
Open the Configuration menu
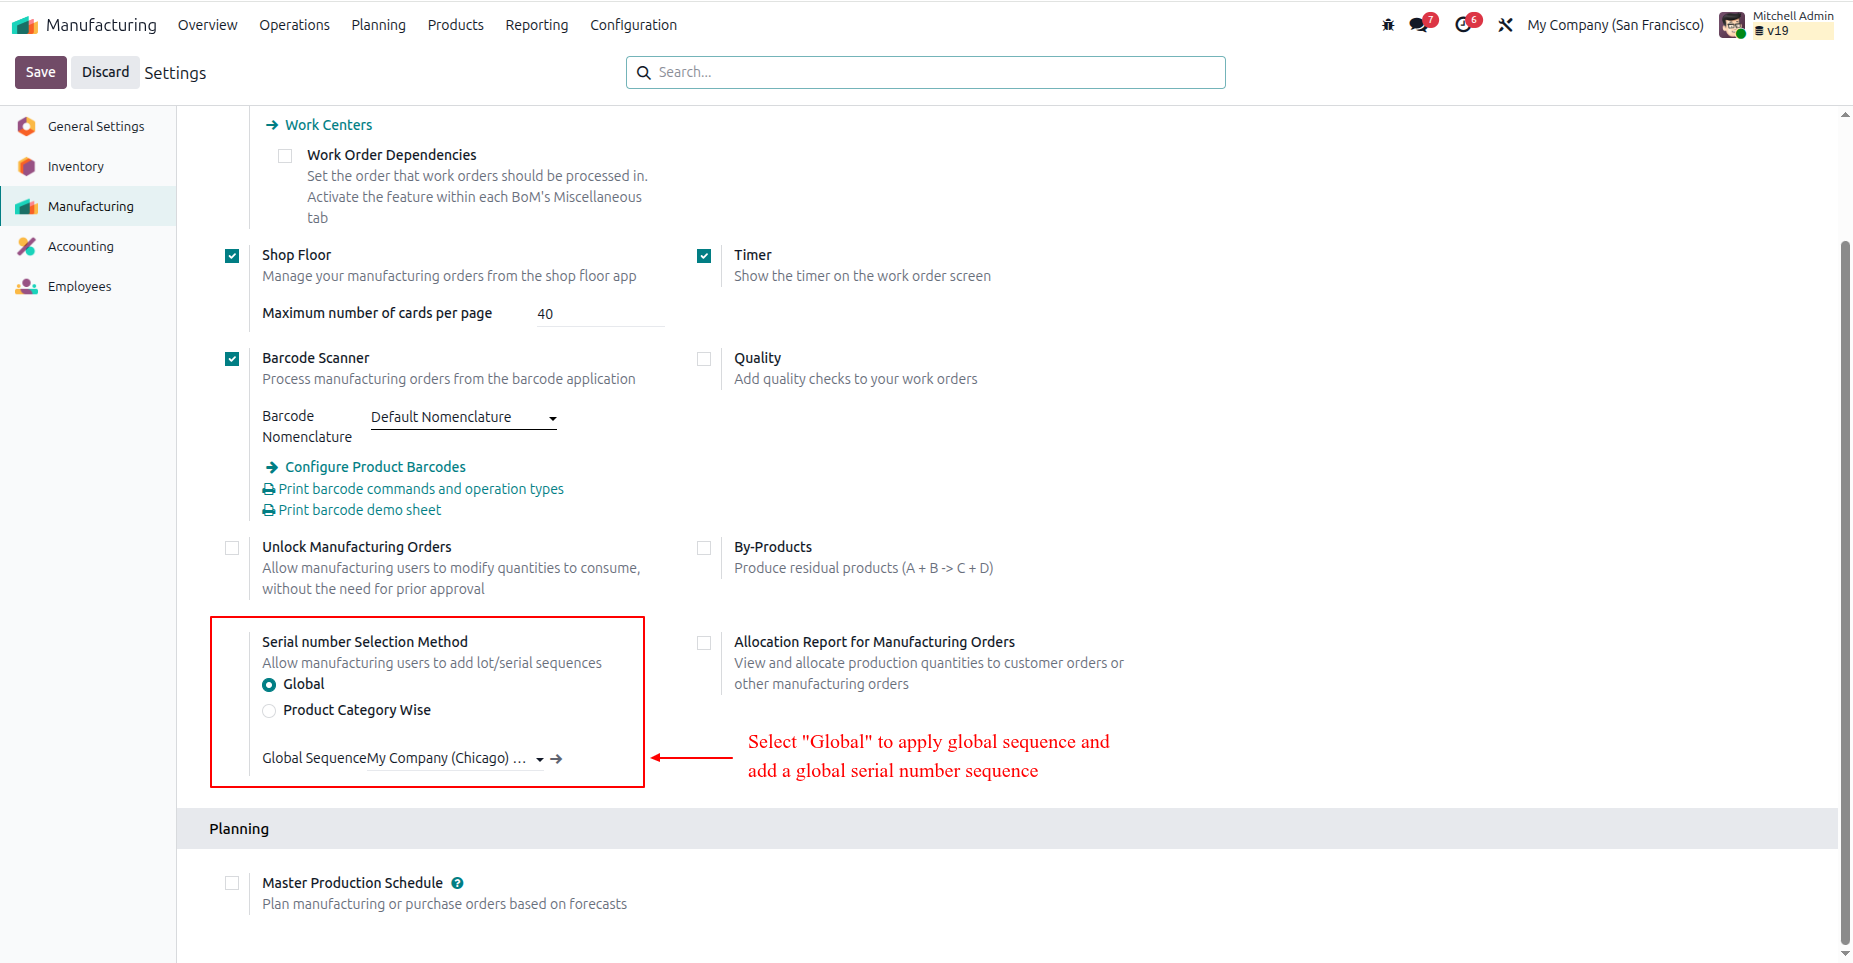633,25
